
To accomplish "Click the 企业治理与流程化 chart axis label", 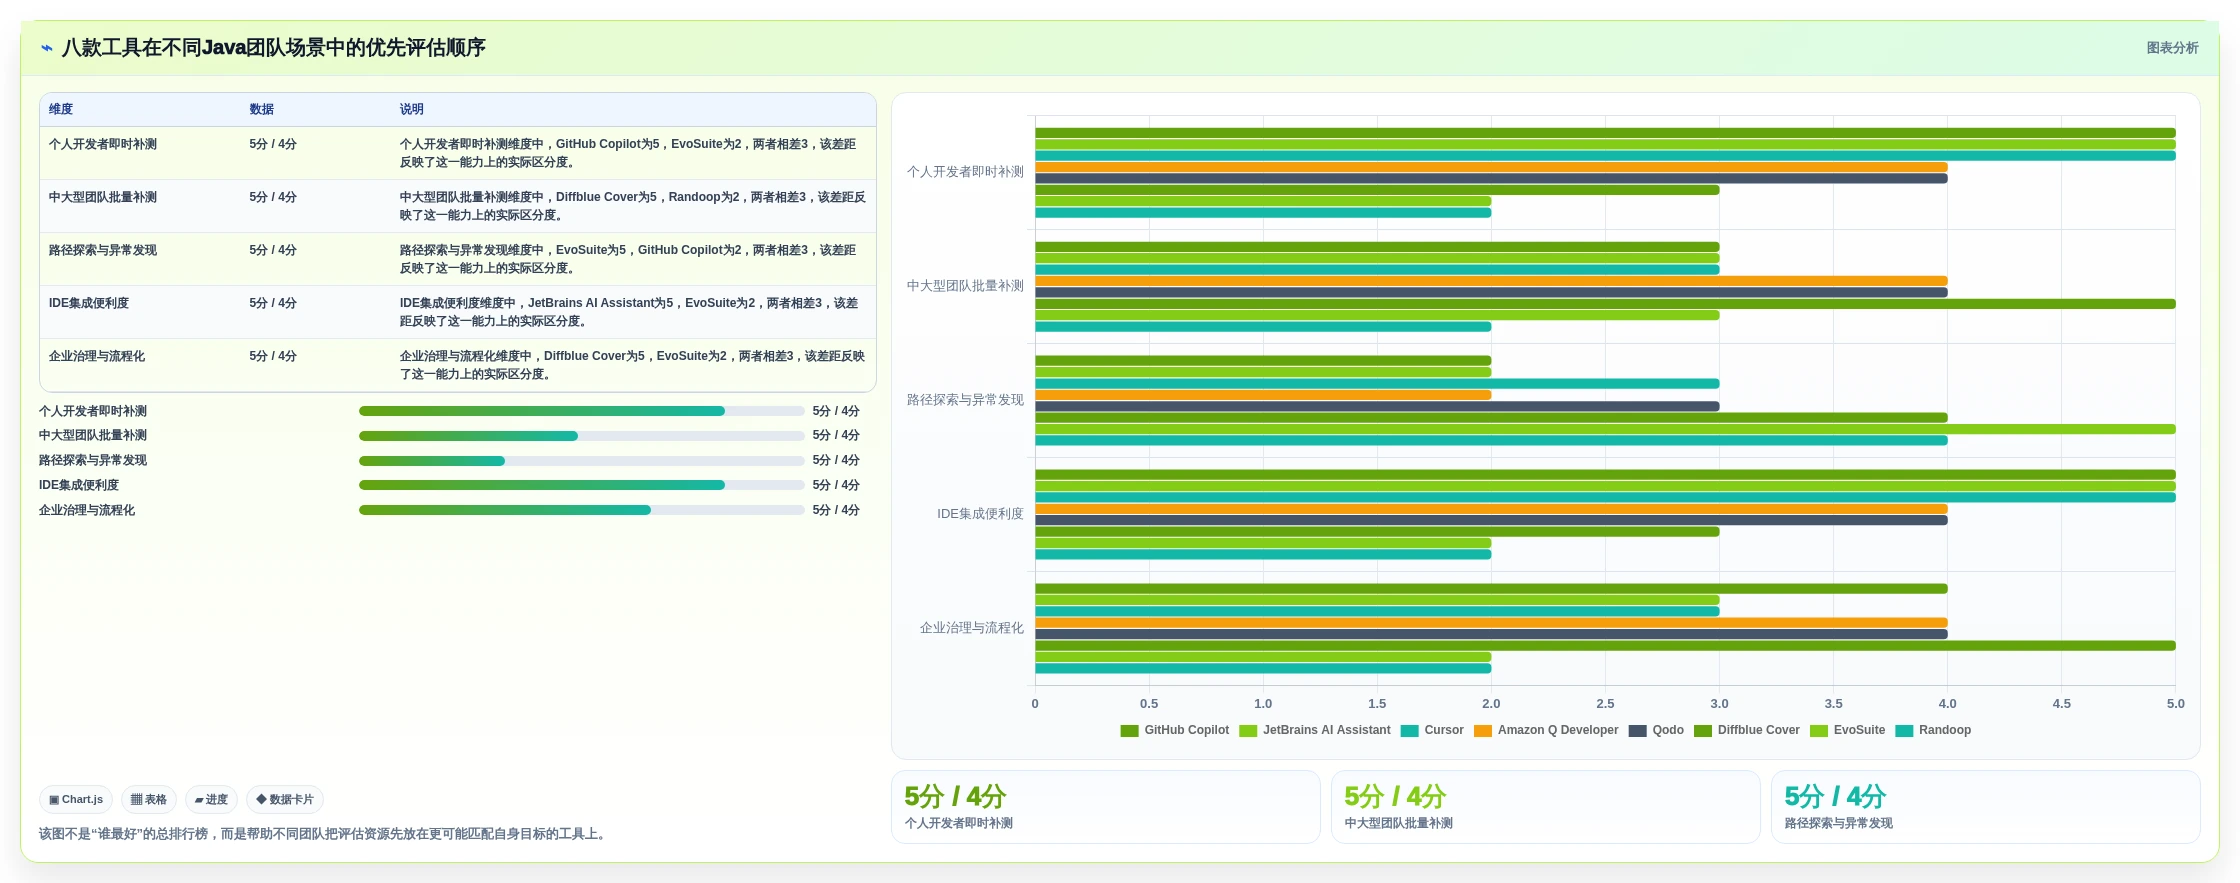I will pyautogui.click(x=972, y=628).
